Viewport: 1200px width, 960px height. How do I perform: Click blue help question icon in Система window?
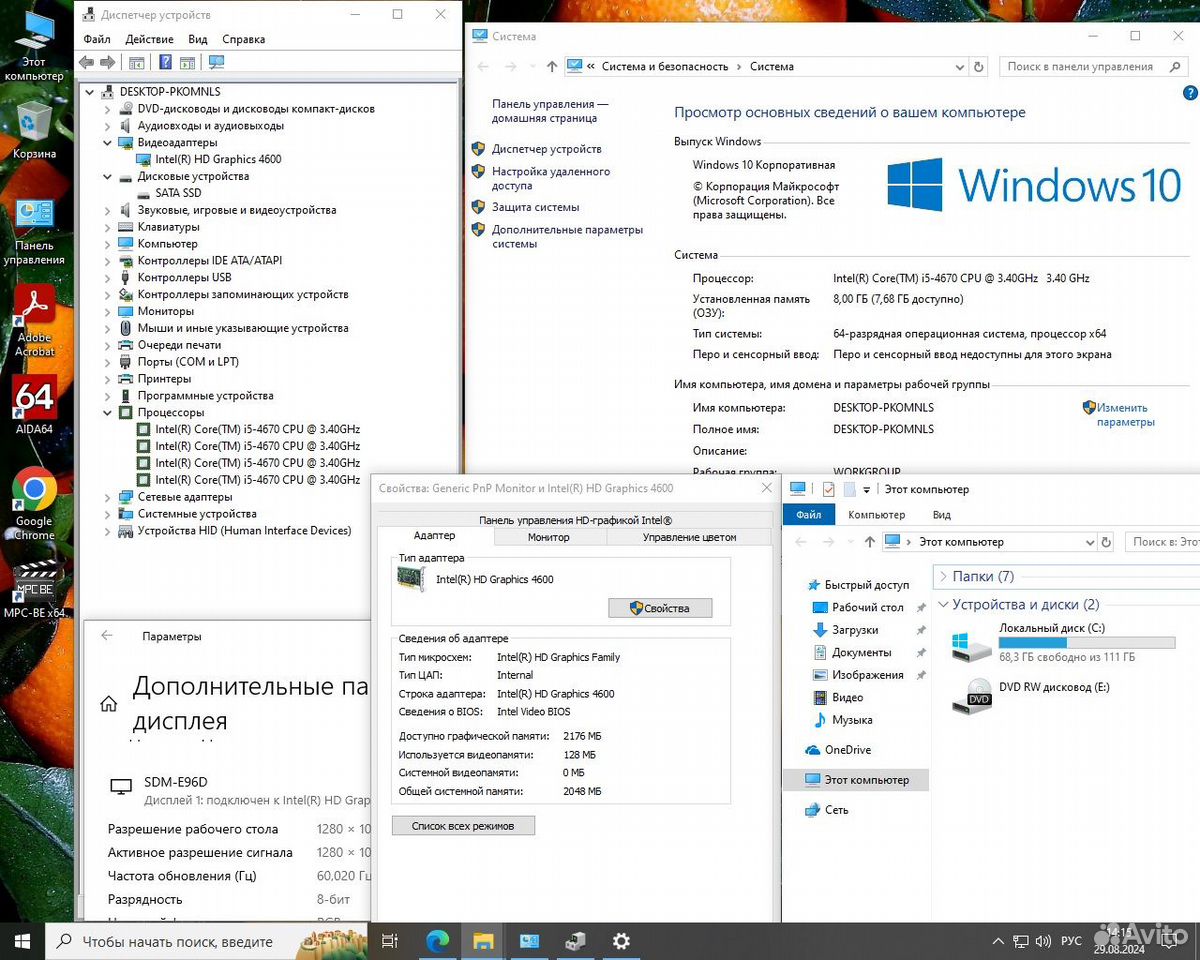[x=1190, y=92]
